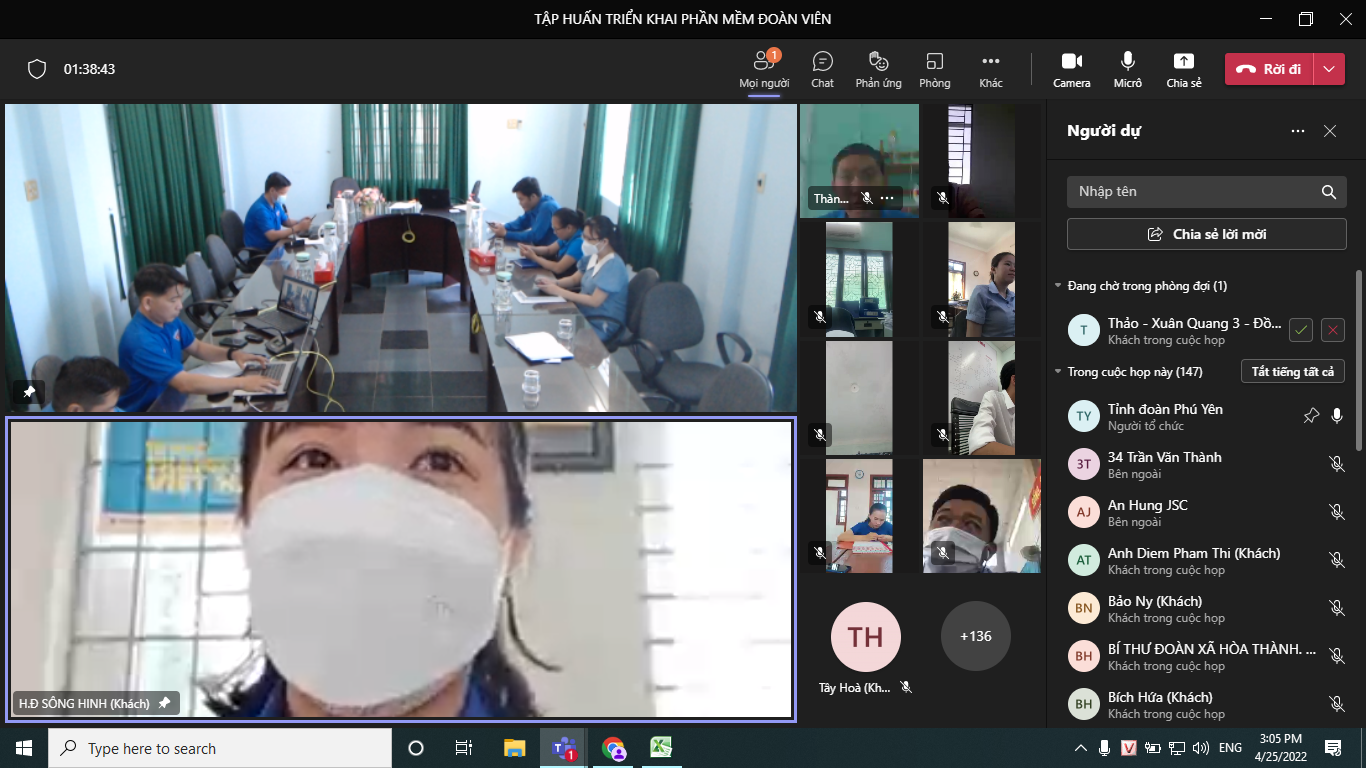Select the Mọi người people tab
Screen dimensions: 1366x768
[x=764, y=69]
